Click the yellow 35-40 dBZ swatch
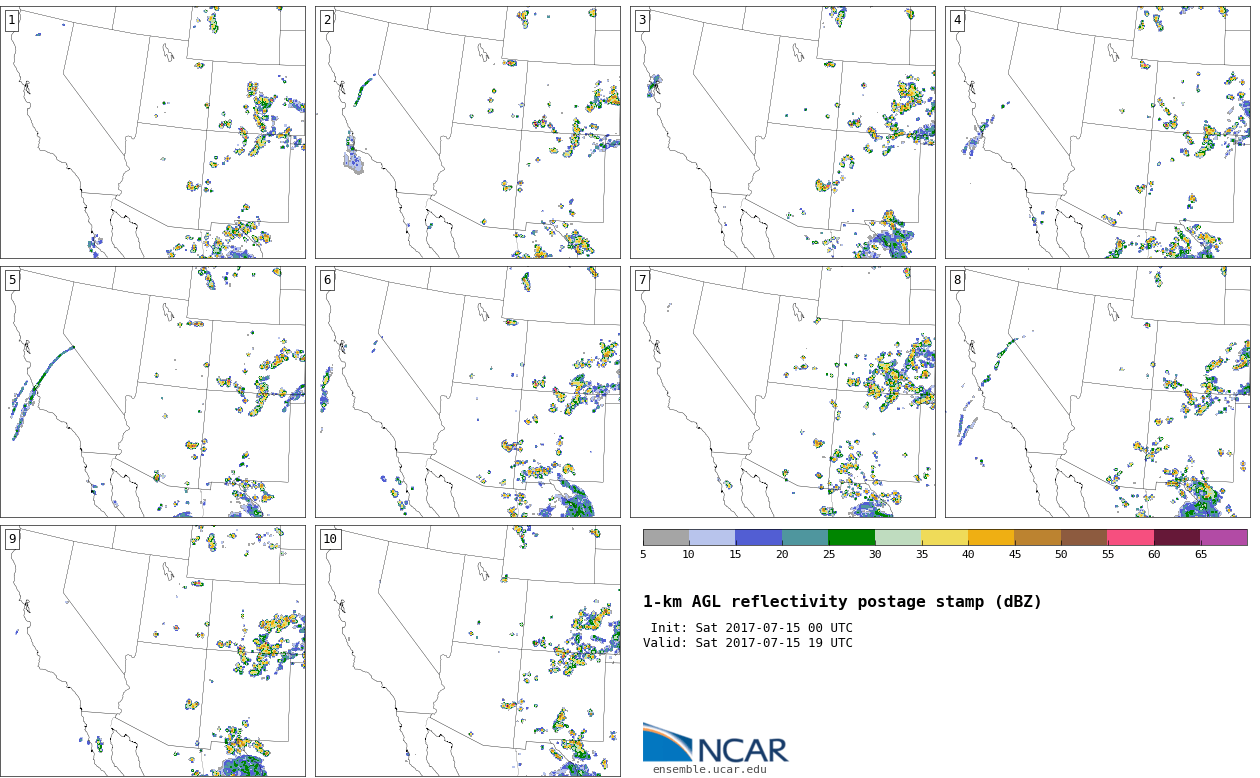Screen dimensions: 1260x778 tap(945, 537)
